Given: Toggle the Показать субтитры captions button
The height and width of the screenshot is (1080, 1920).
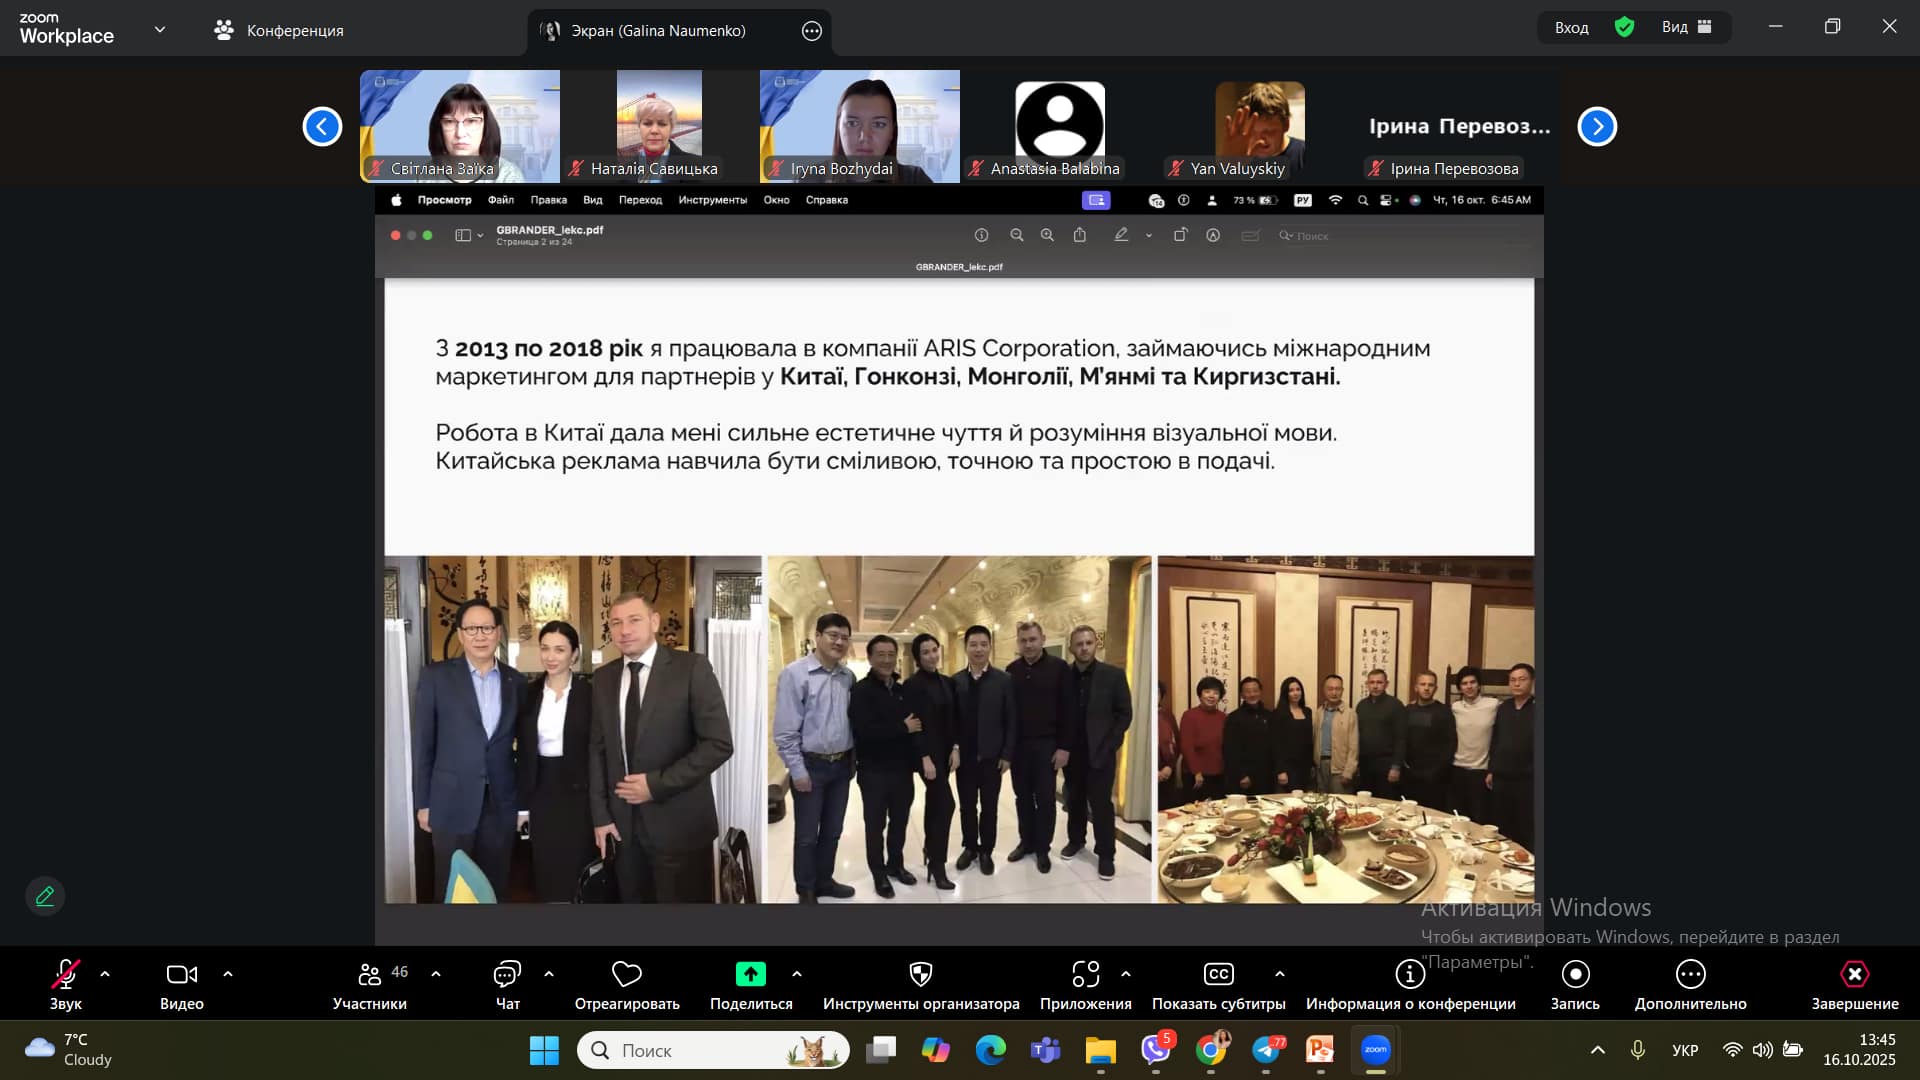Looking at the screenshot, I should 1218,975.
